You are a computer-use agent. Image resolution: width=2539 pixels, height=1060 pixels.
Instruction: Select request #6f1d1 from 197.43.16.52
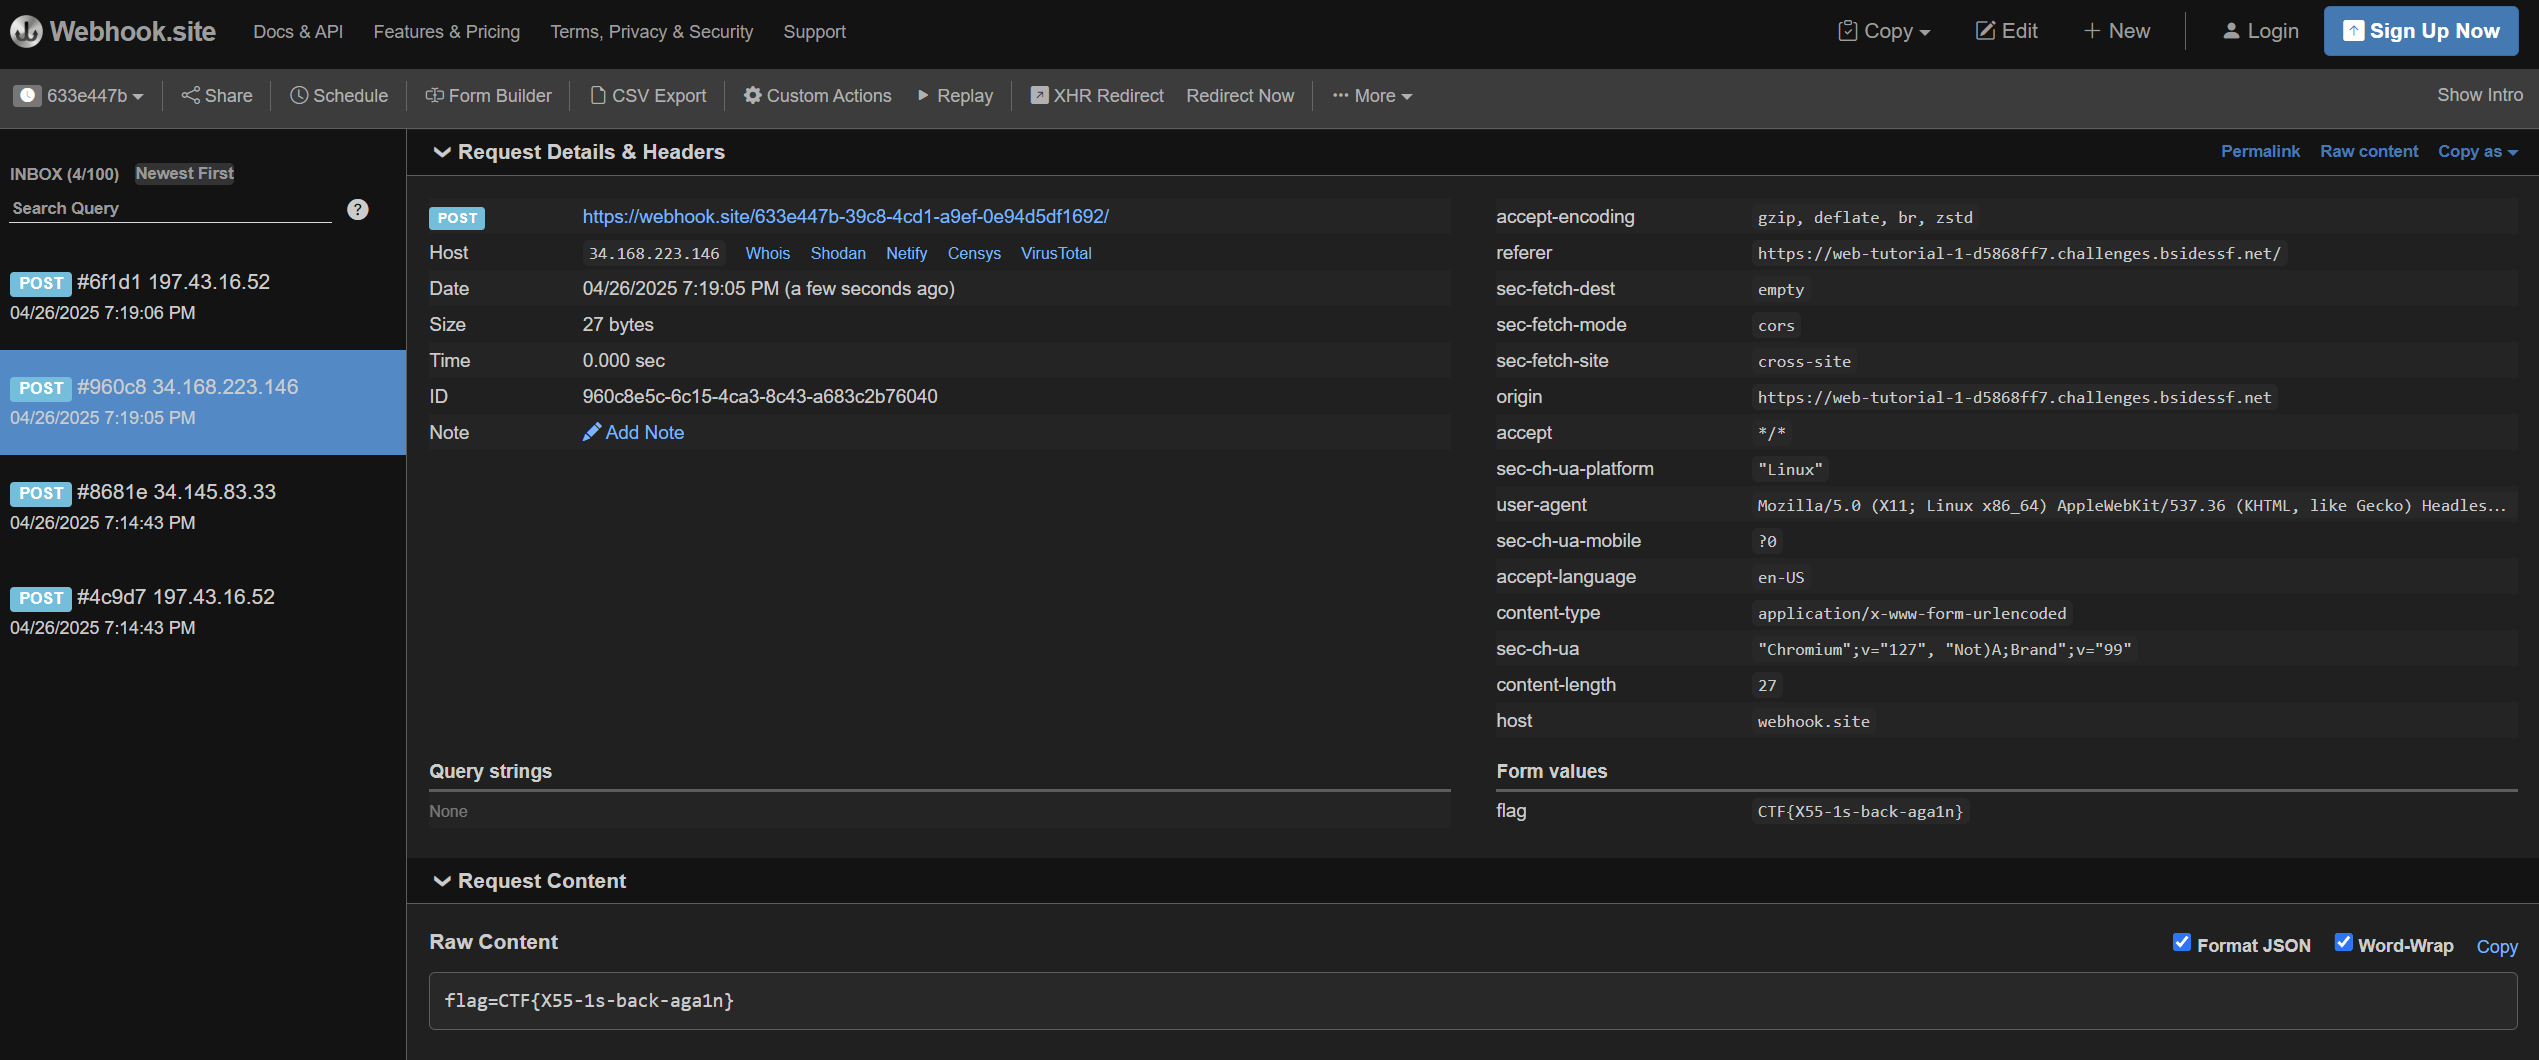tap(203, 298)
